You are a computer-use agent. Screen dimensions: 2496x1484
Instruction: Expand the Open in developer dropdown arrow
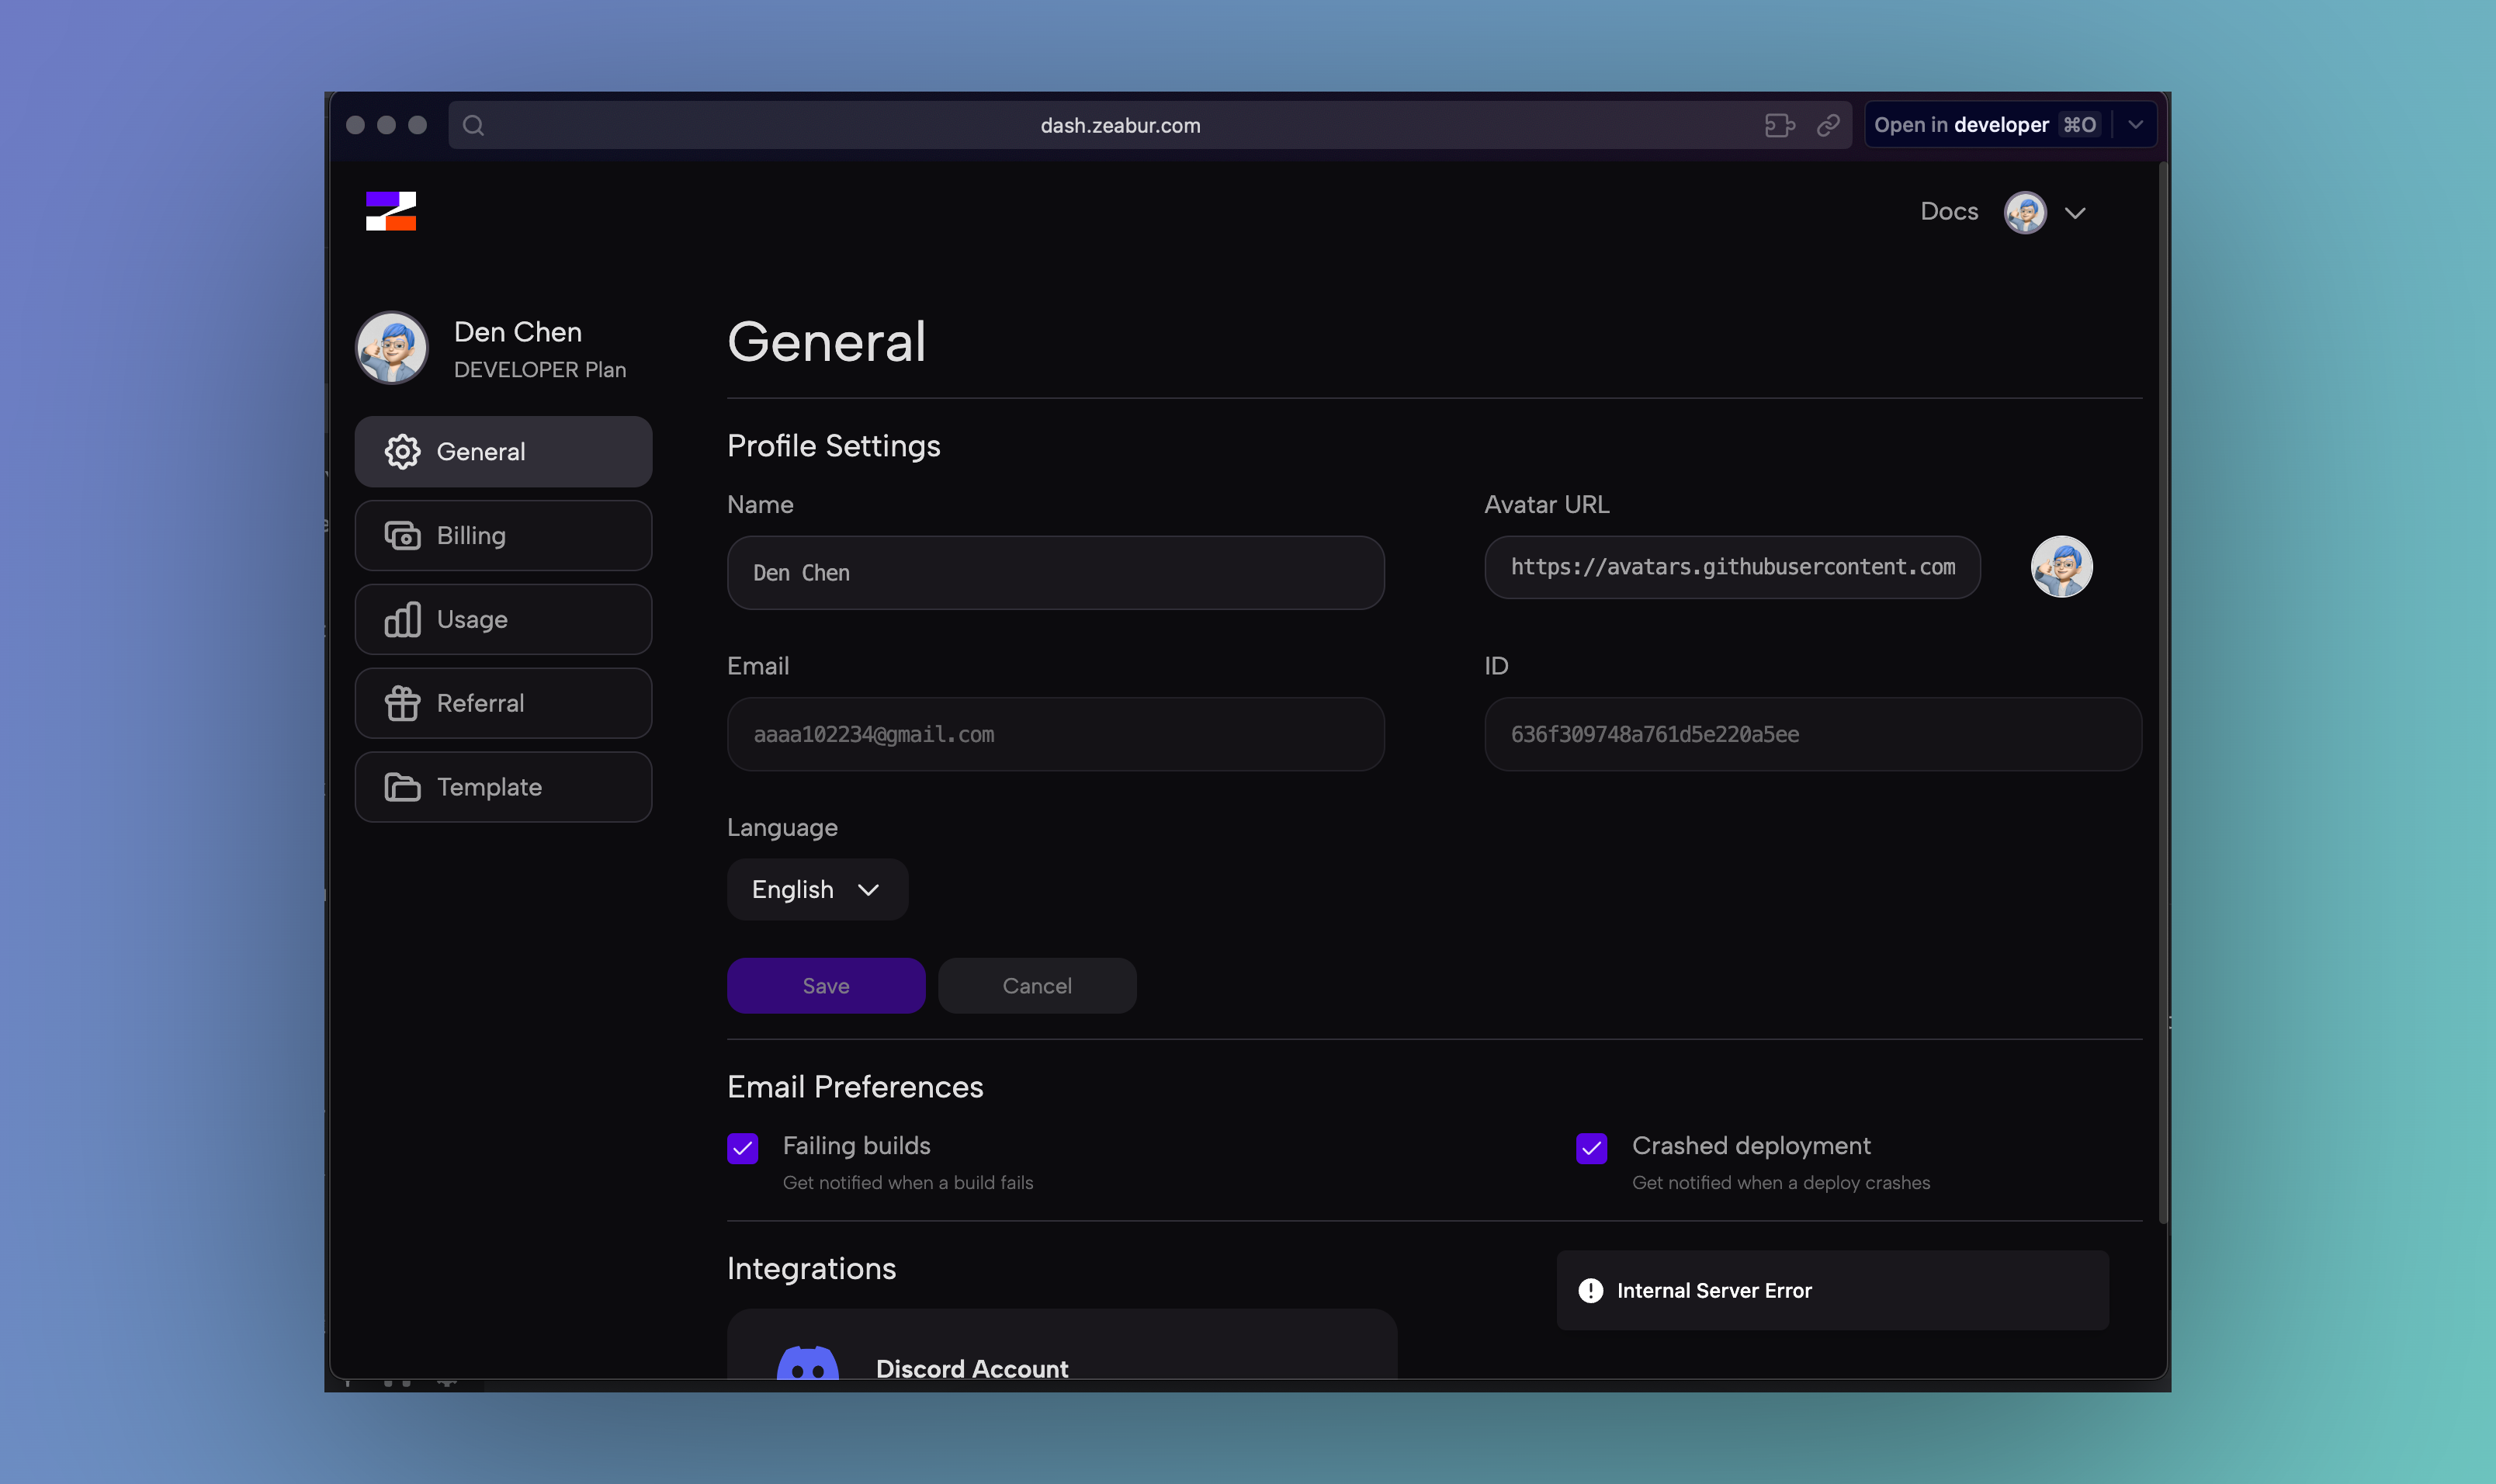(x=2135, y=125)
